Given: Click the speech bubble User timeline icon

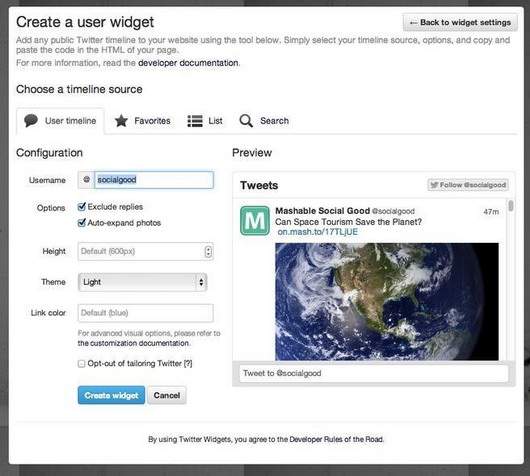Looking at the screenshot, I should tap(31, 120).
